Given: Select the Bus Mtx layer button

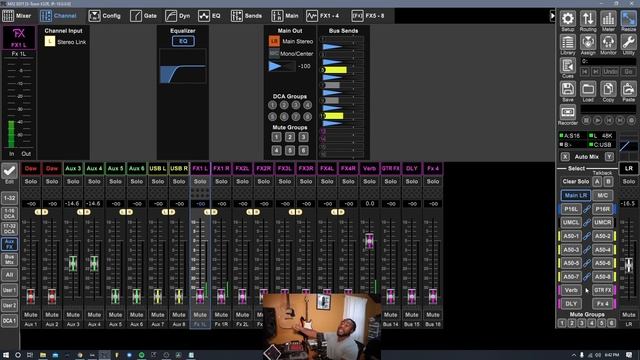Looking at the screenshot, I should click(9, 259).
